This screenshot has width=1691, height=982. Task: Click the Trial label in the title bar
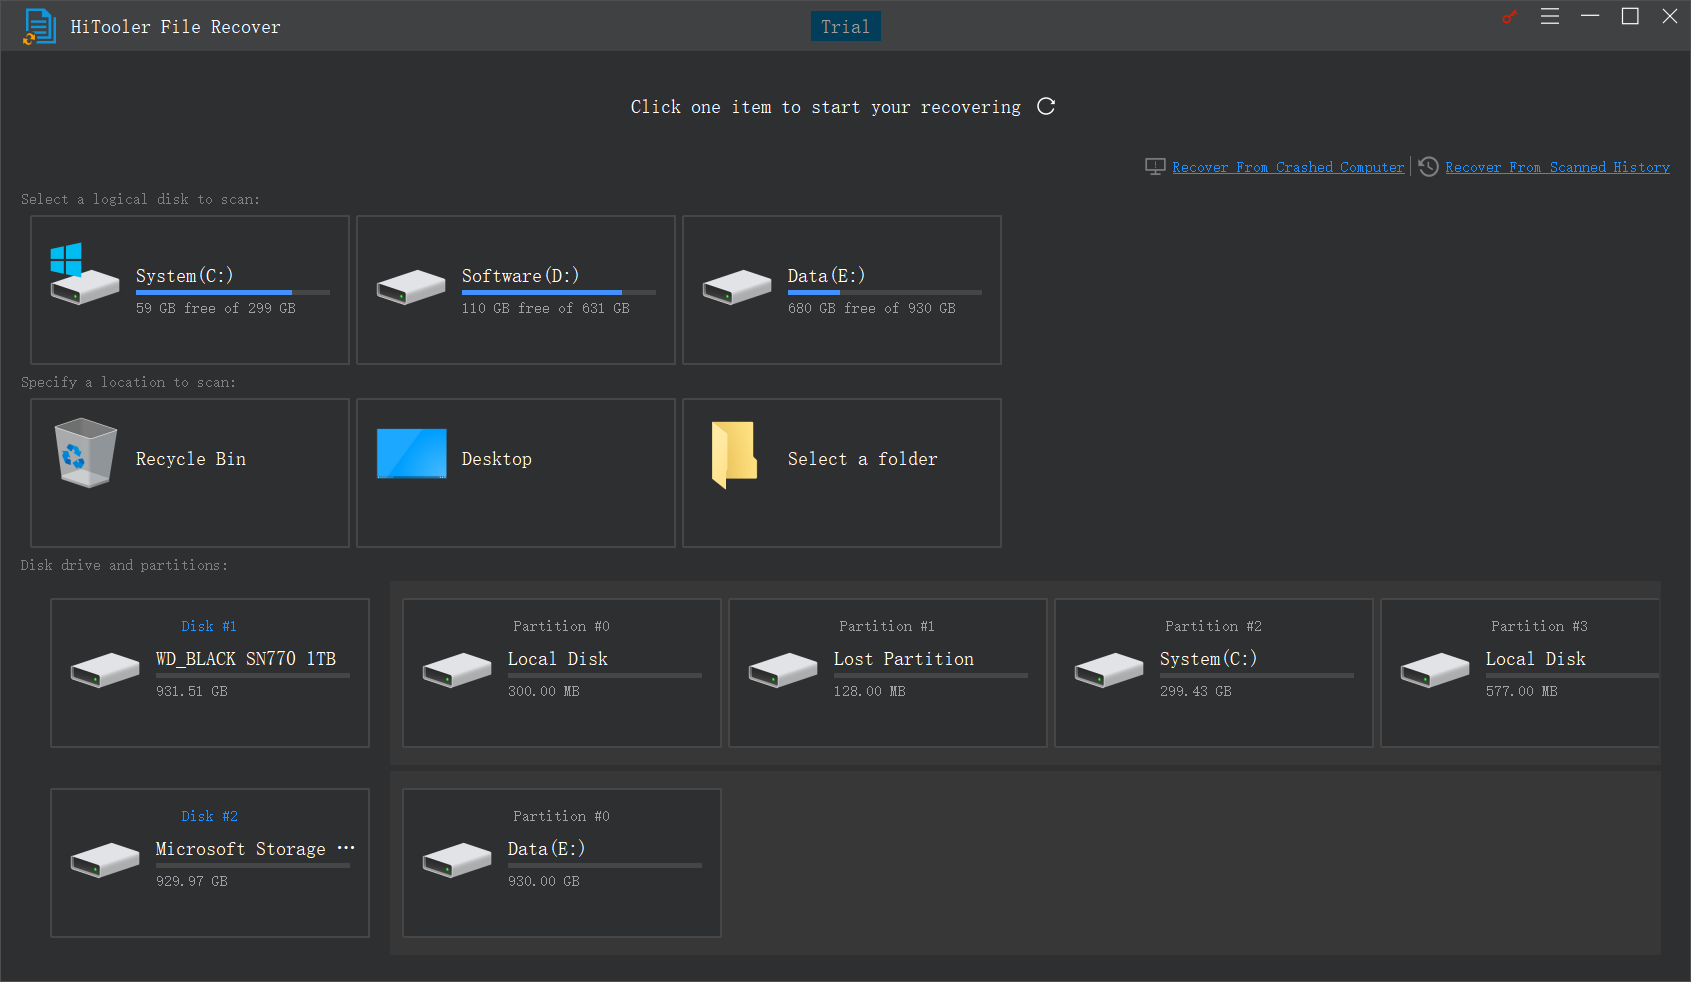click(845, 26)
